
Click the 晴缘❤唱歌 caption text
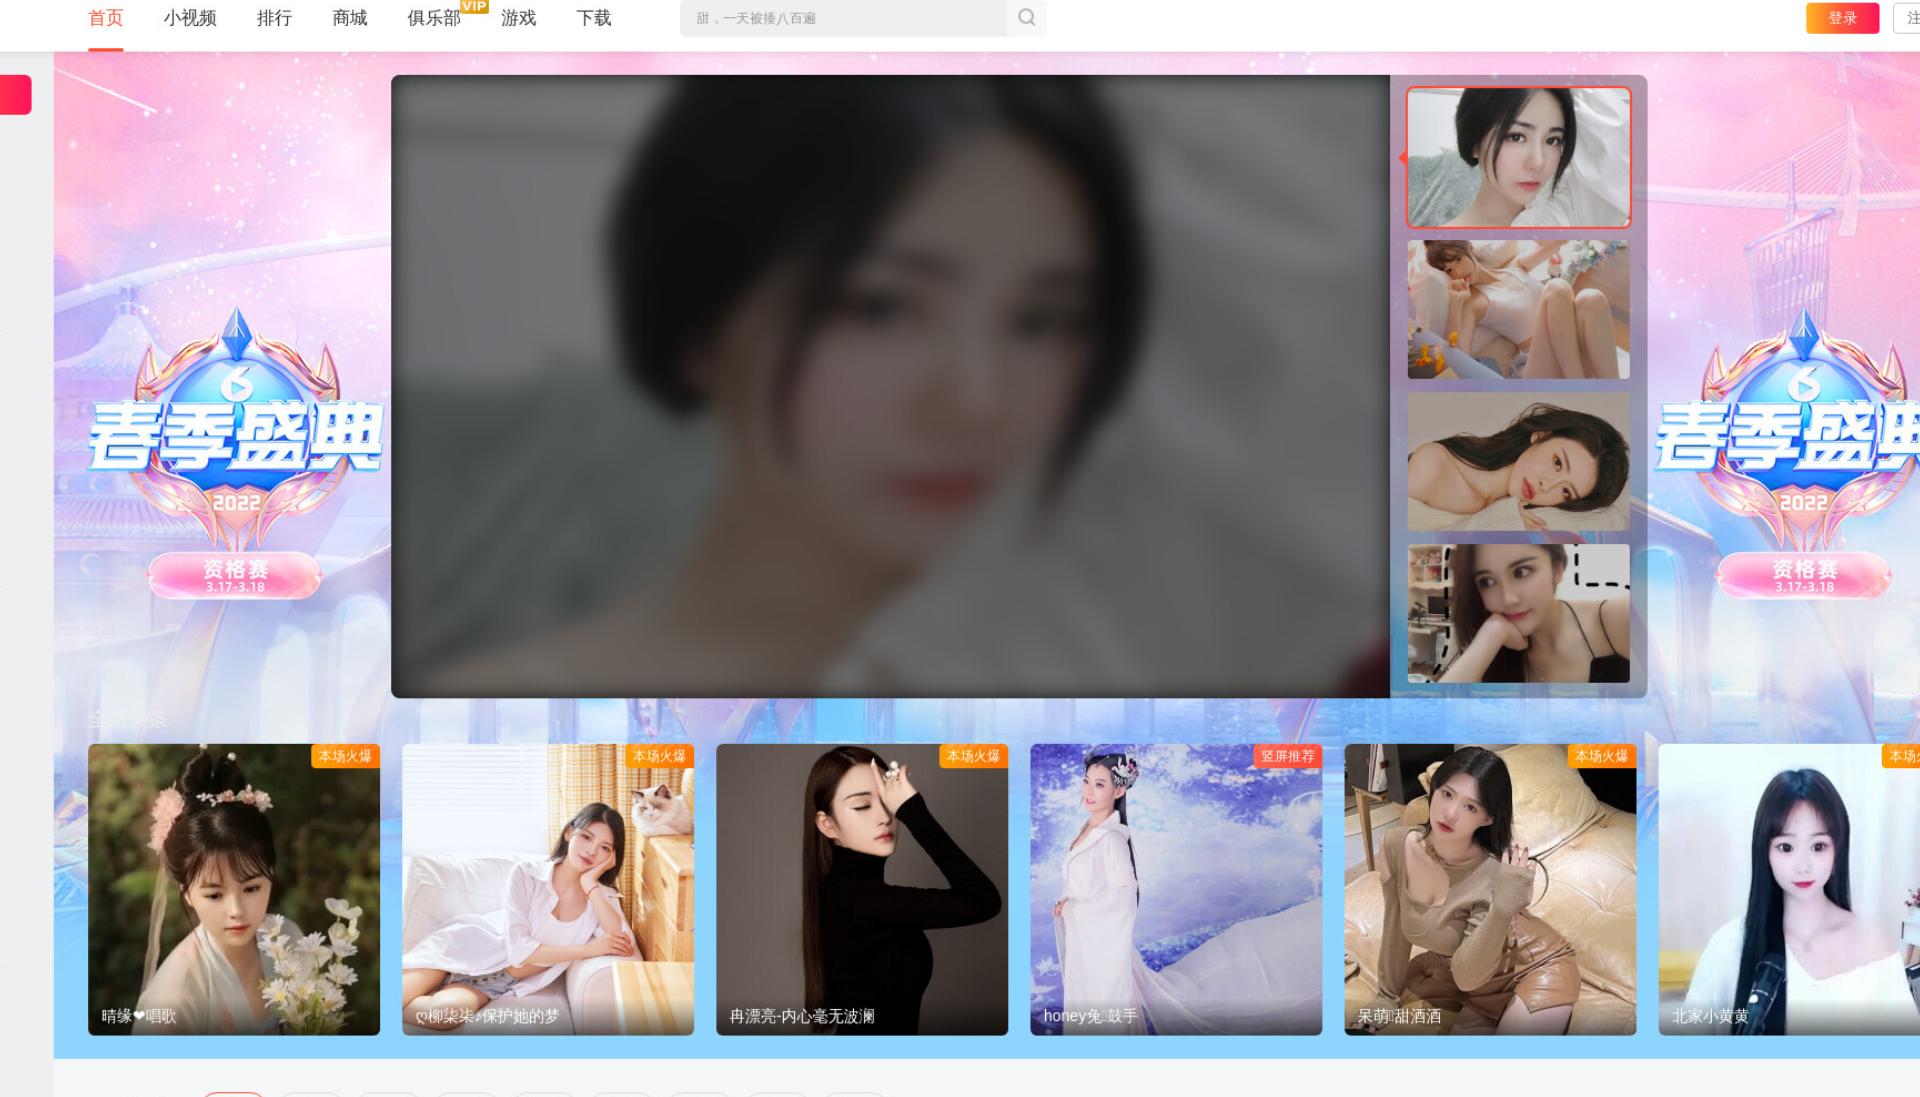click(139, 1016)
